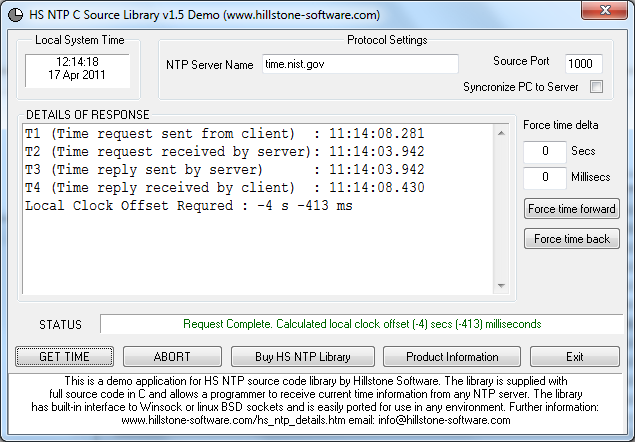Click Force time back button

click(x=571, y=239)
